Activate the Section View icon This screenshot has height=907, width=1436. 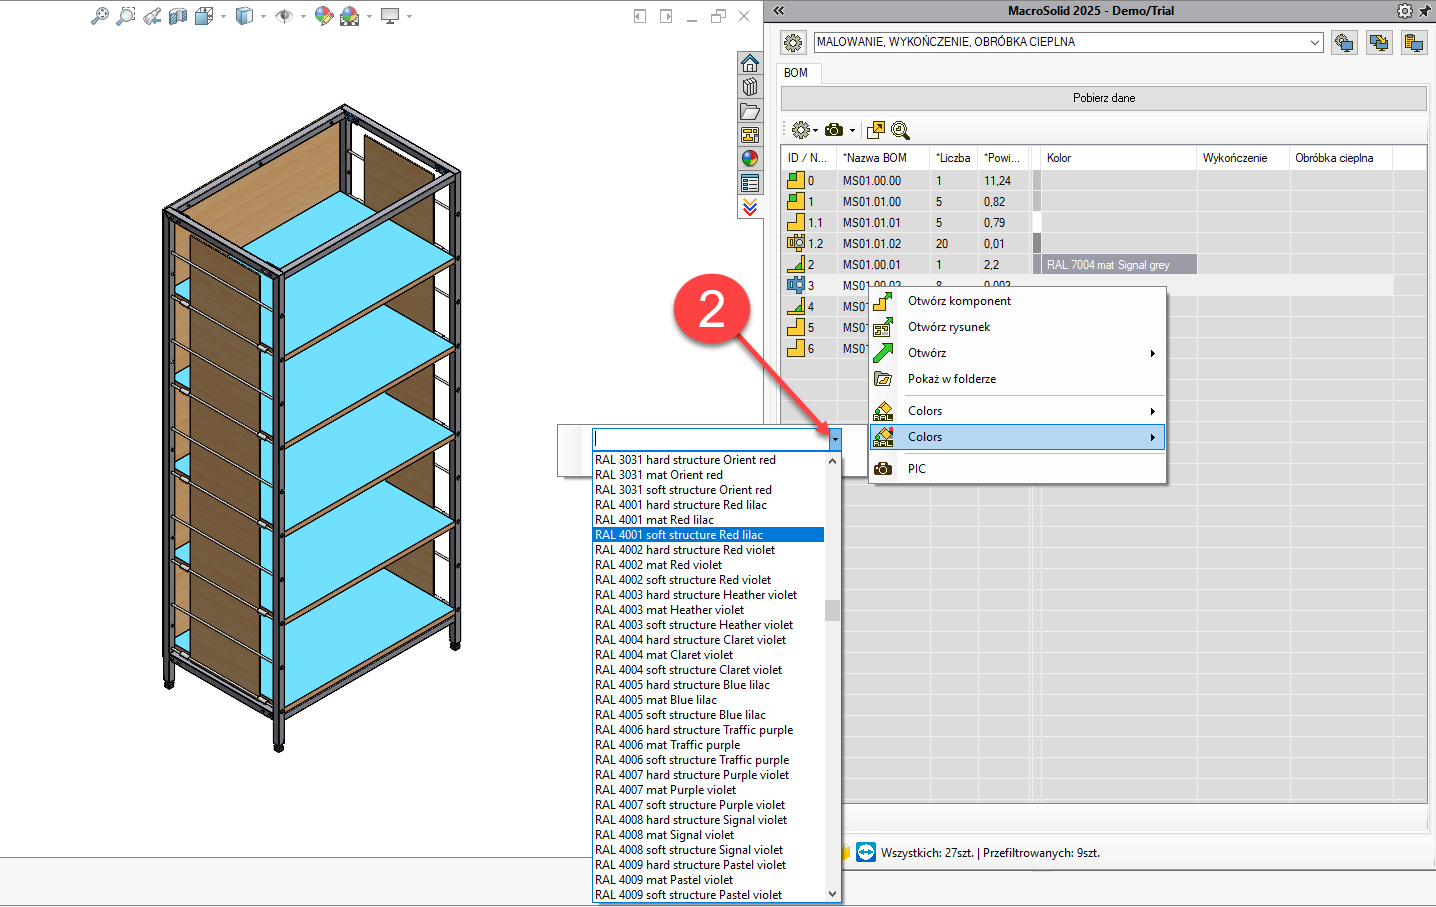coord(178,16)
